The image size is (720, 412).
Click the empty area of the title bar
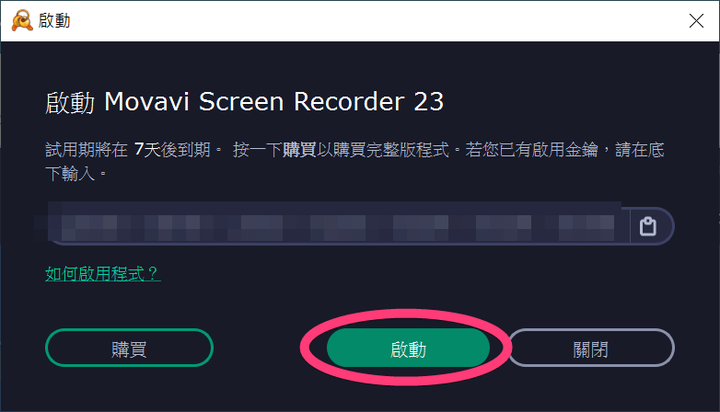point(367,21)
